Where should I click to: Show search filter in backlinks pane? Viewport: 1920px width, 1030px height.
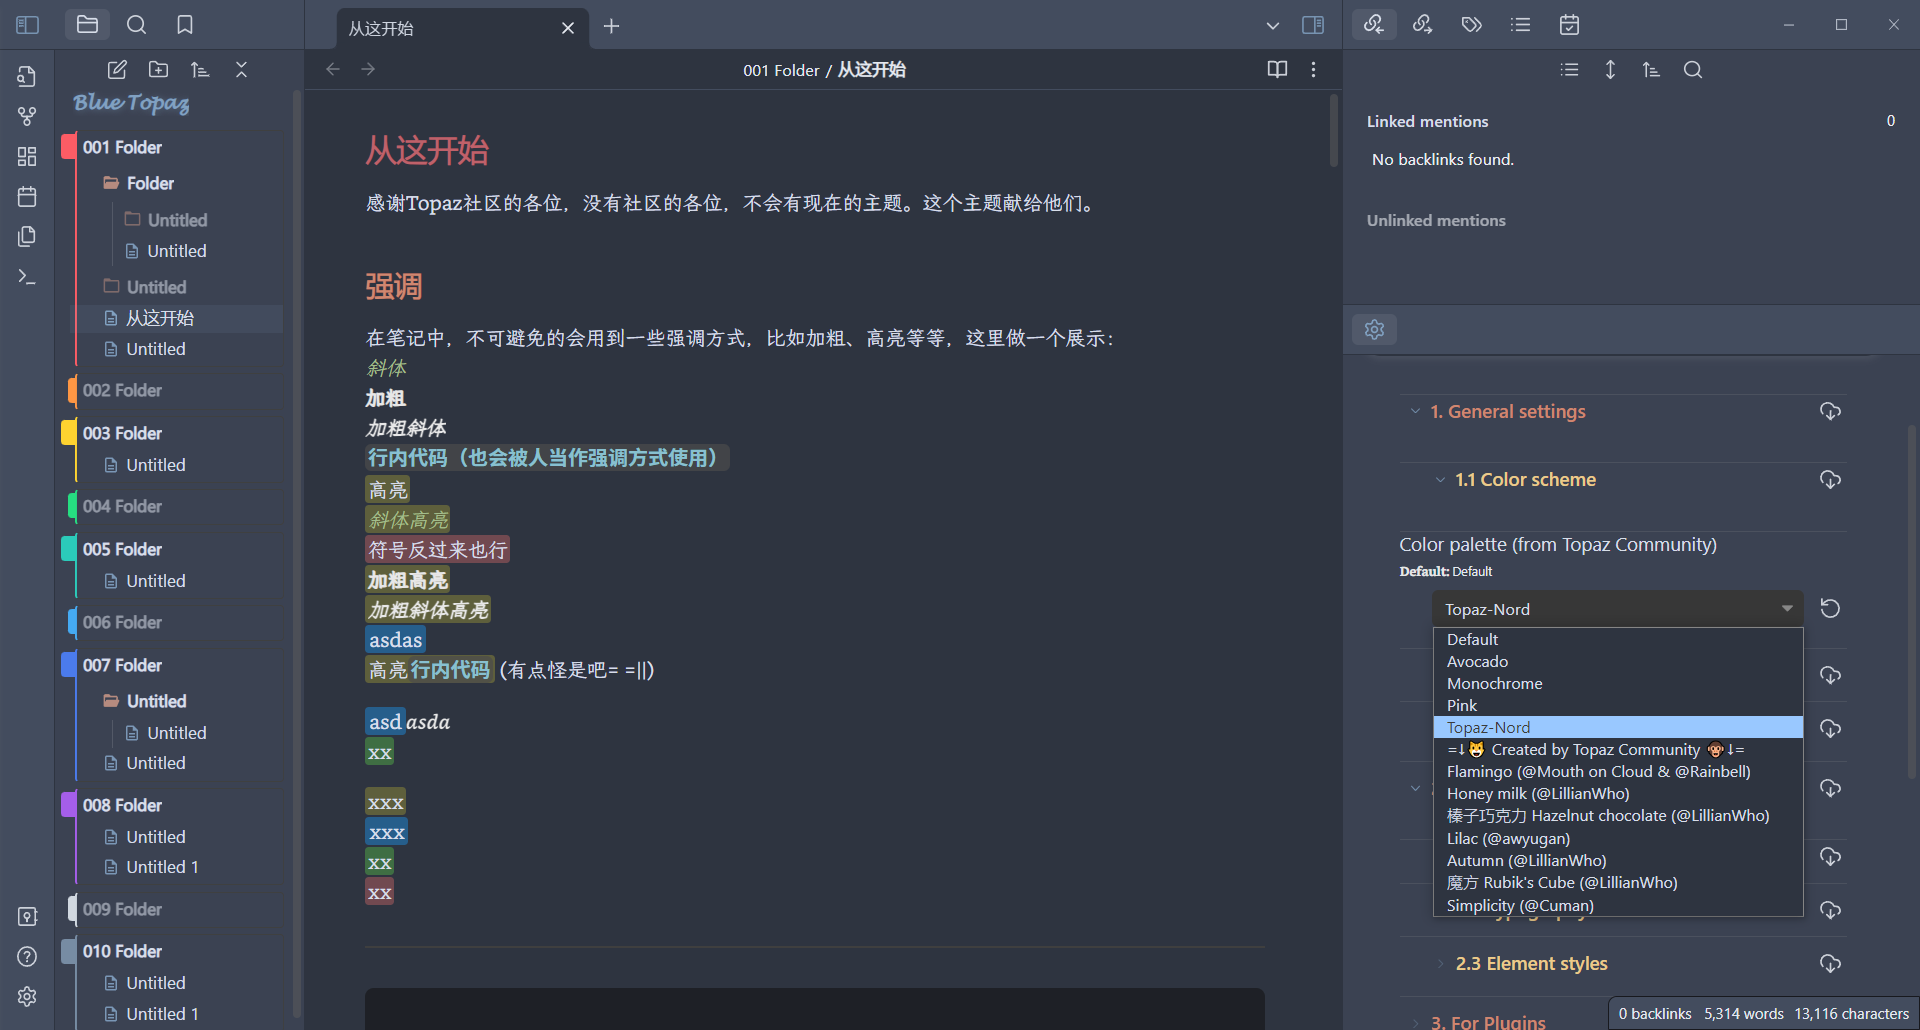click(1692, 70)
